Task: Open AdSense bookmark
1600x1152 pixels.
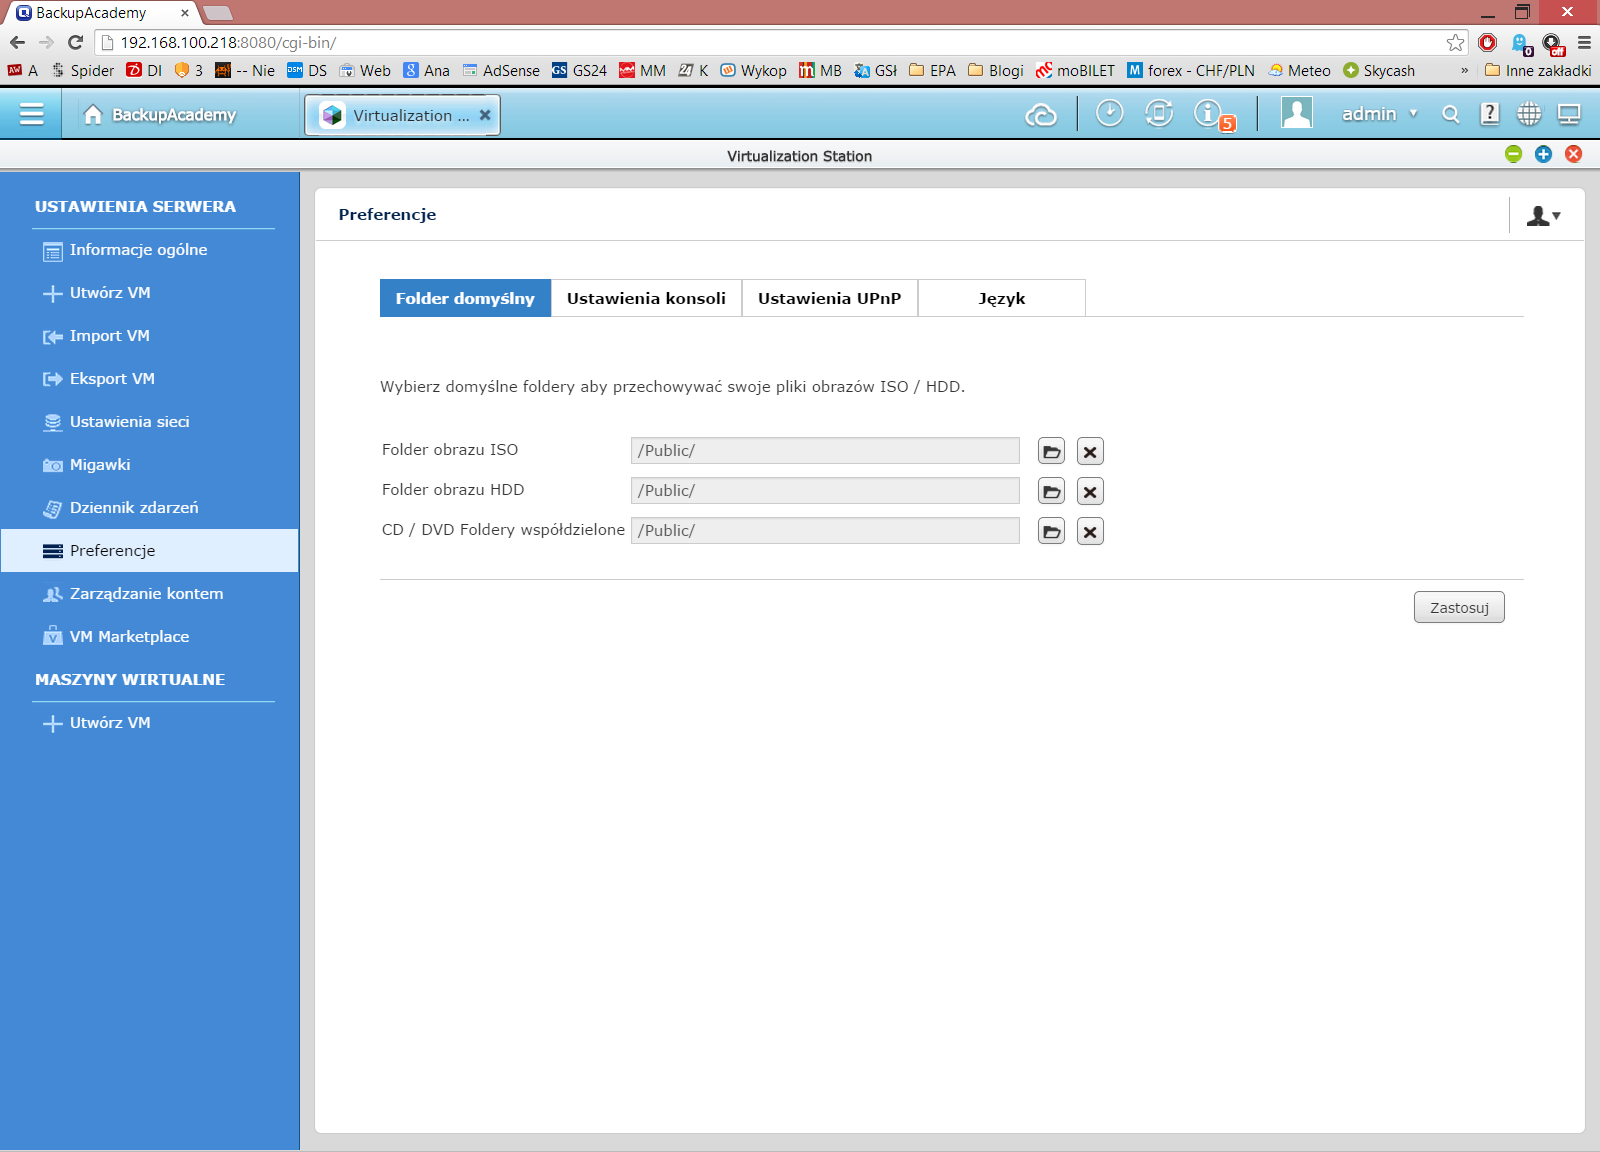Action: 501,70
